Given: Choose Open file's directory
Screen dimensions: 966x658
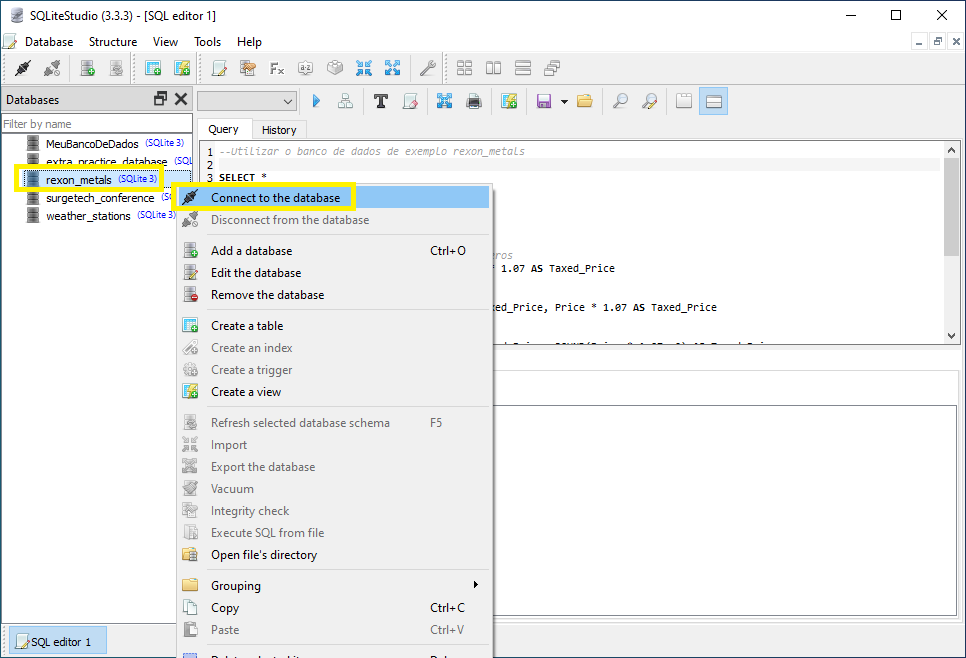Looking at the screenshot, I should tap(333, 555).
